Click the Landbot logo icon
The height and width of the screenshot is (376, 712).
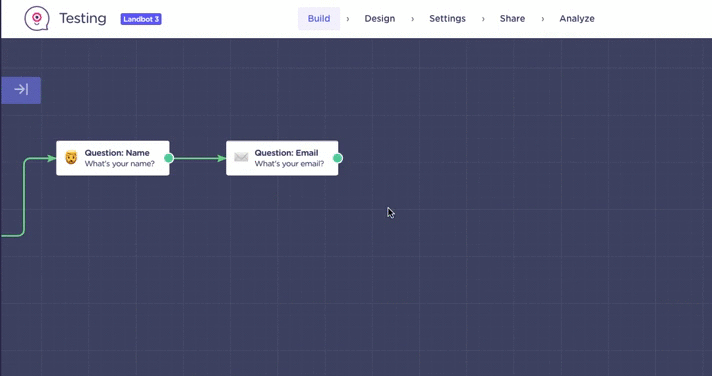click(x=37, y=18)
